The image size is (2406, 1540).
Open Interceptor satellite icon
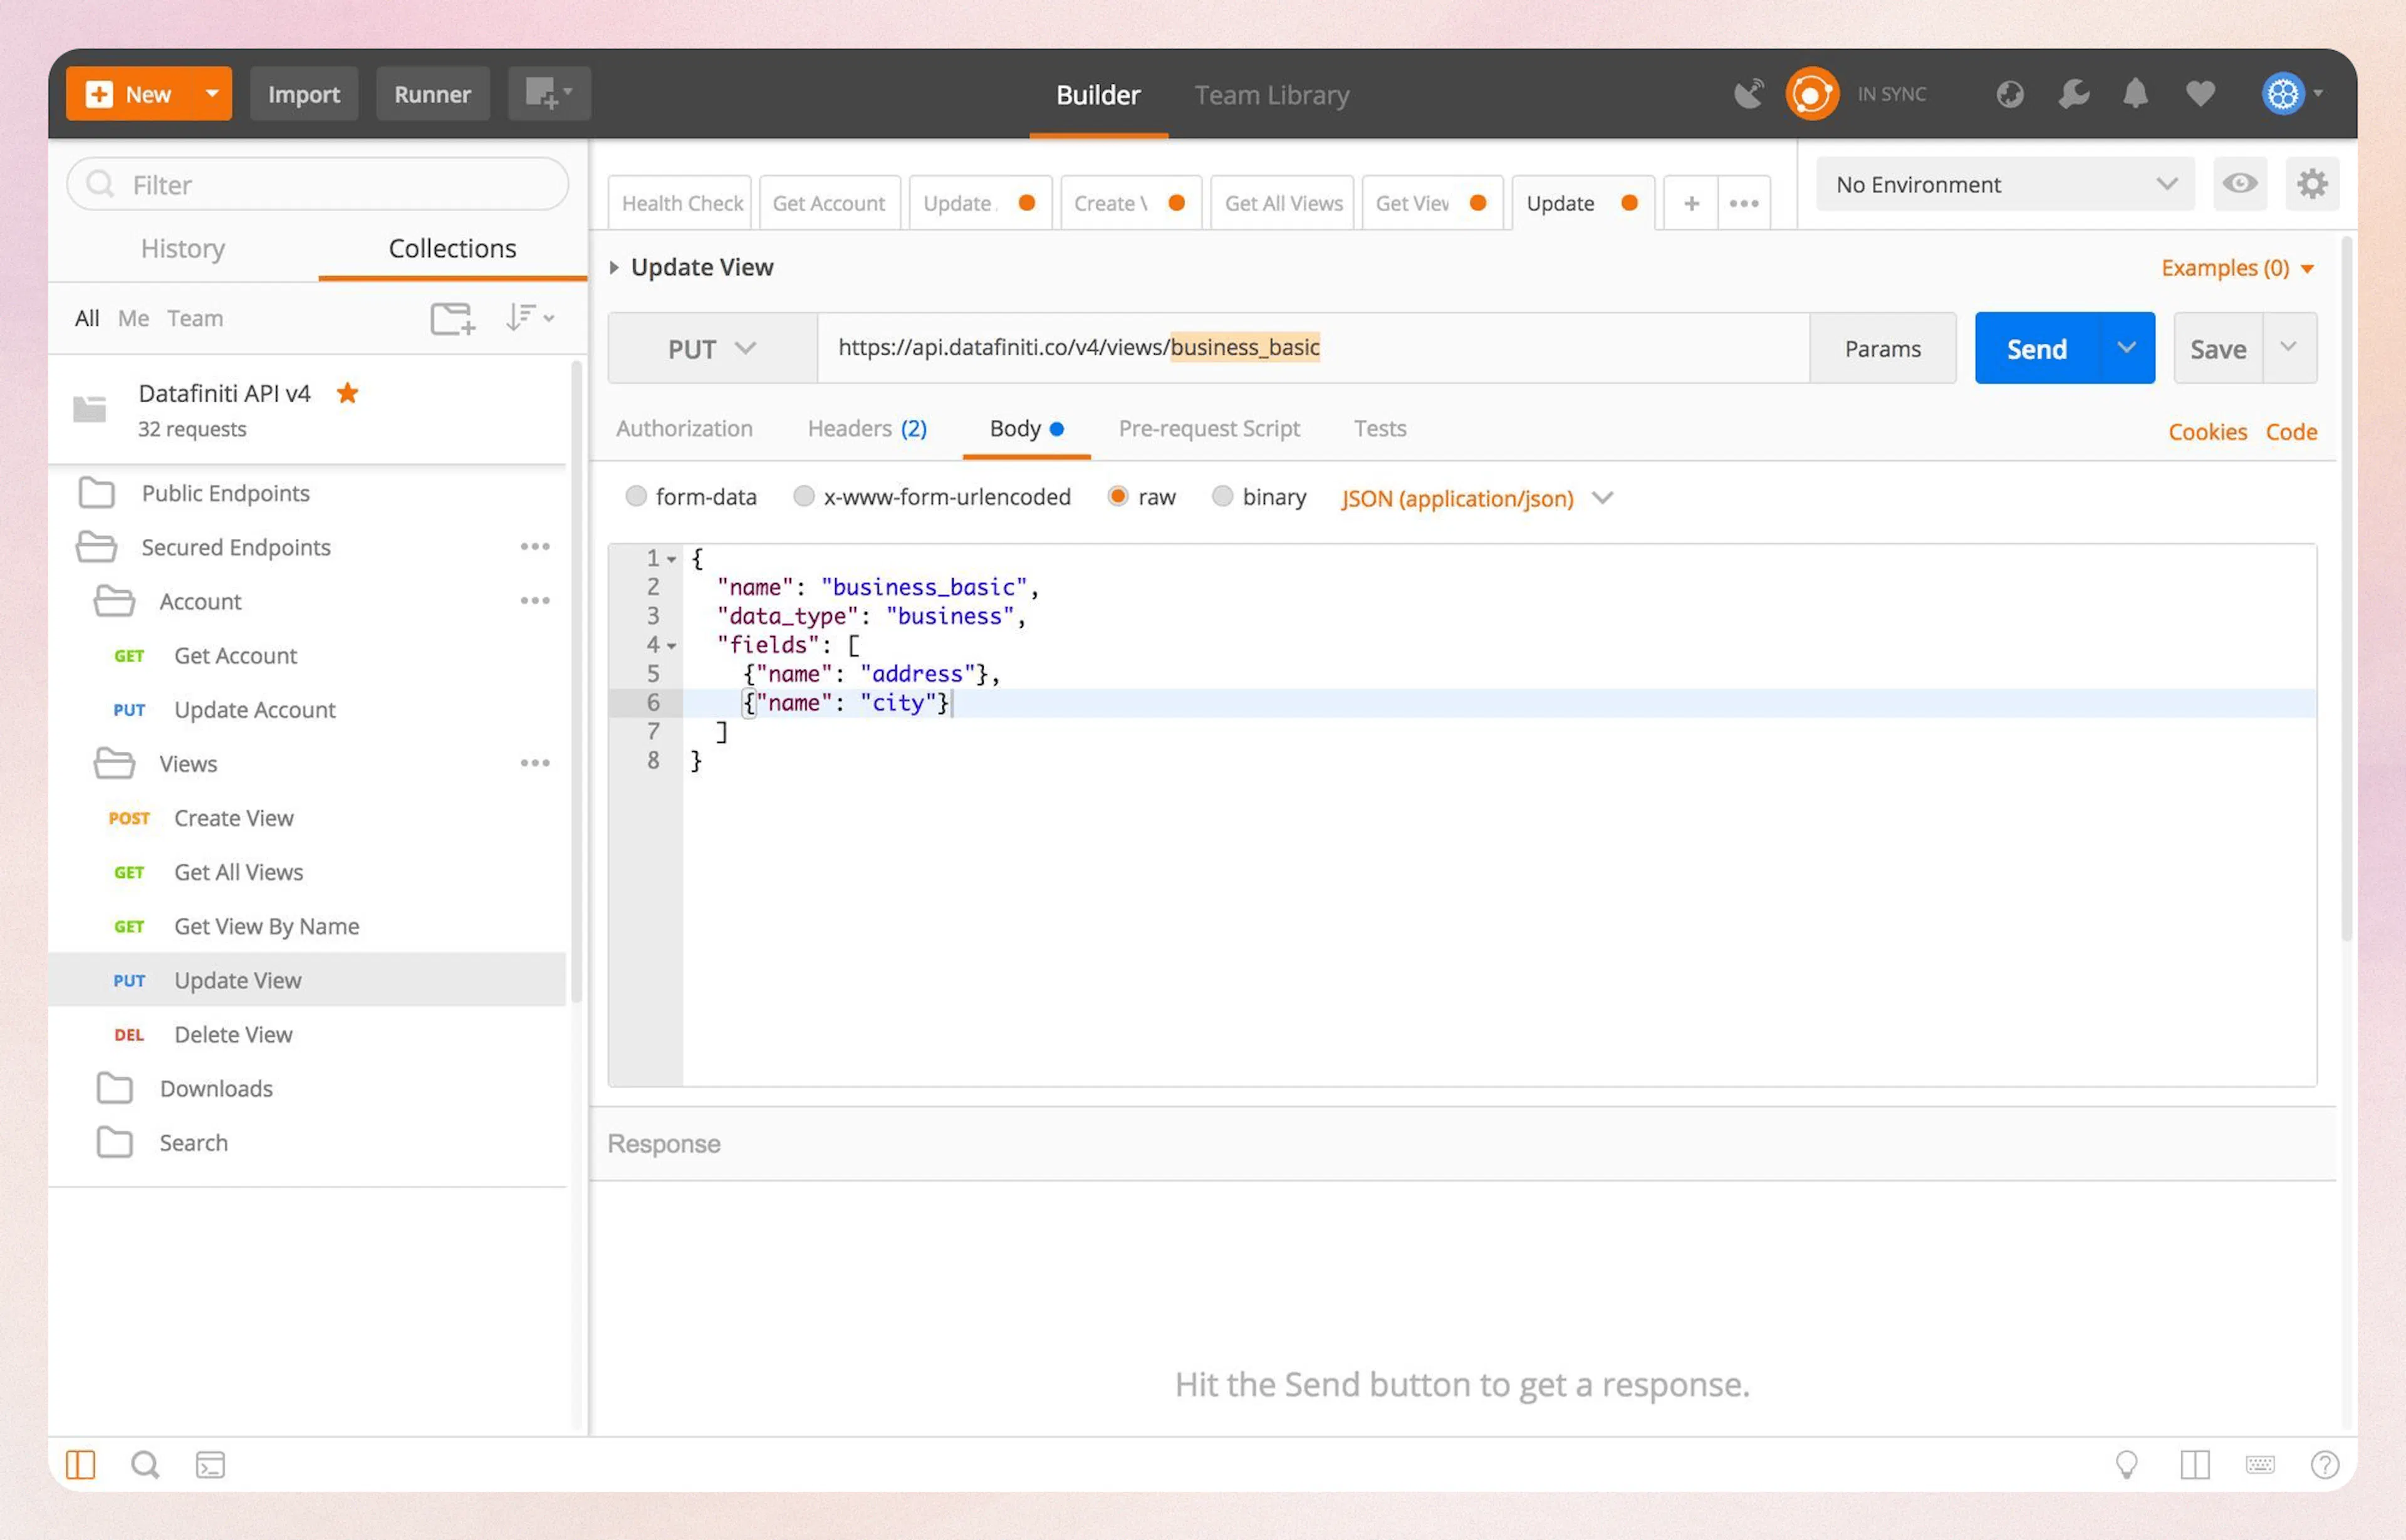[1749, 93]
